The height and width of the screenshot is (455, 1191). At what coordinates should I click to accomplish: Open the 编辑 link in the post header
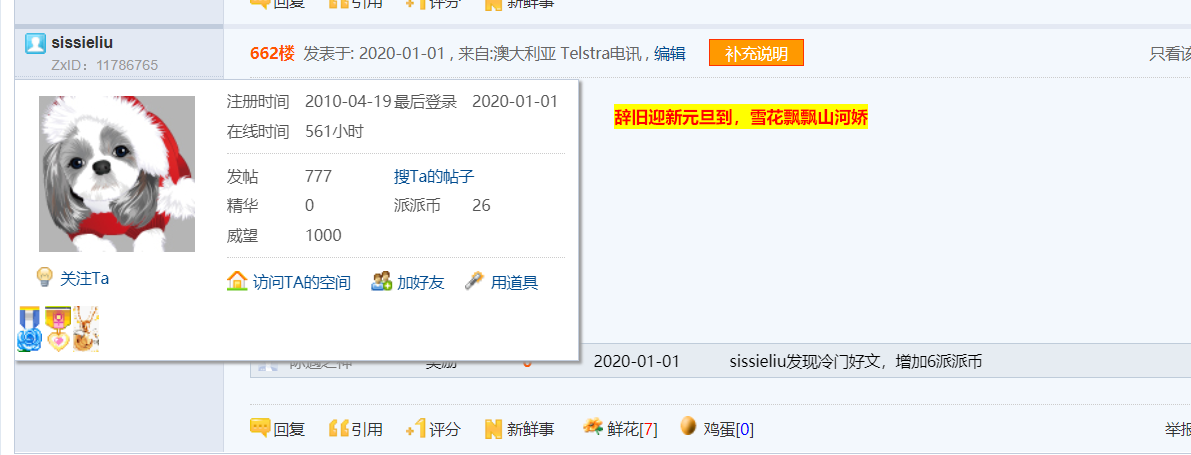669,53
